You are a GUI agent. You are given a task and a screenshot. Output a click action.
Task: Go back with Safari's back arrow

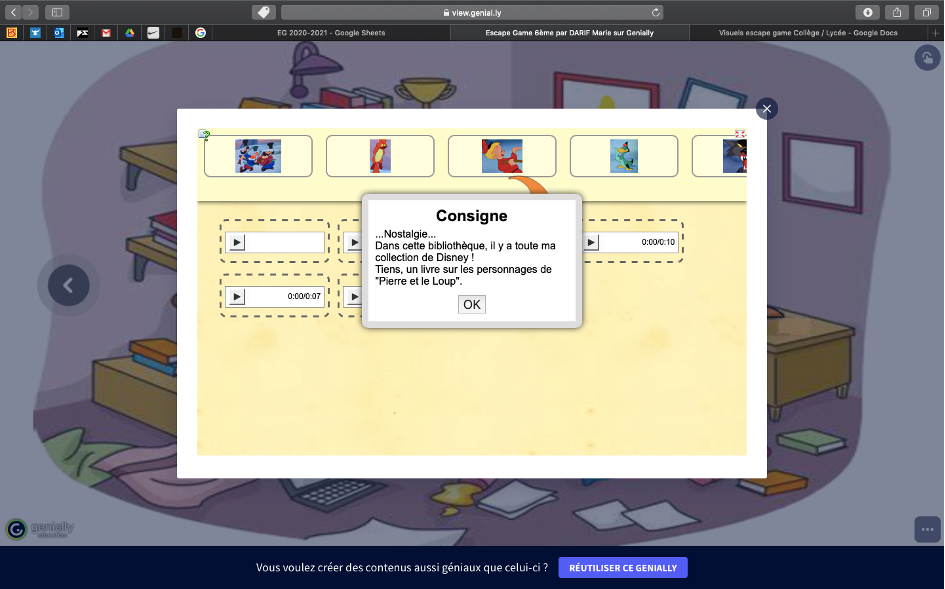13,12
